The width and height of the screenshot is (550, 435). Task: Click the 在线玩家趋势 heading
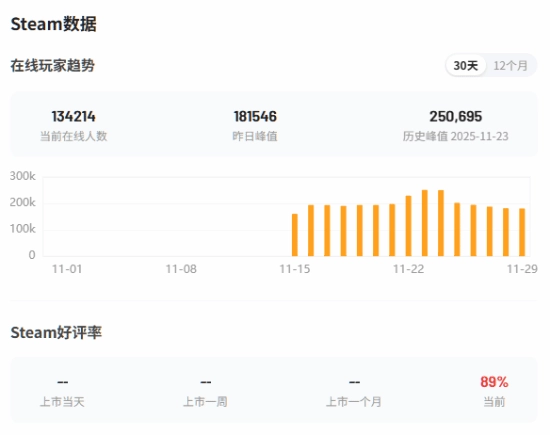[x=53, y=66]
